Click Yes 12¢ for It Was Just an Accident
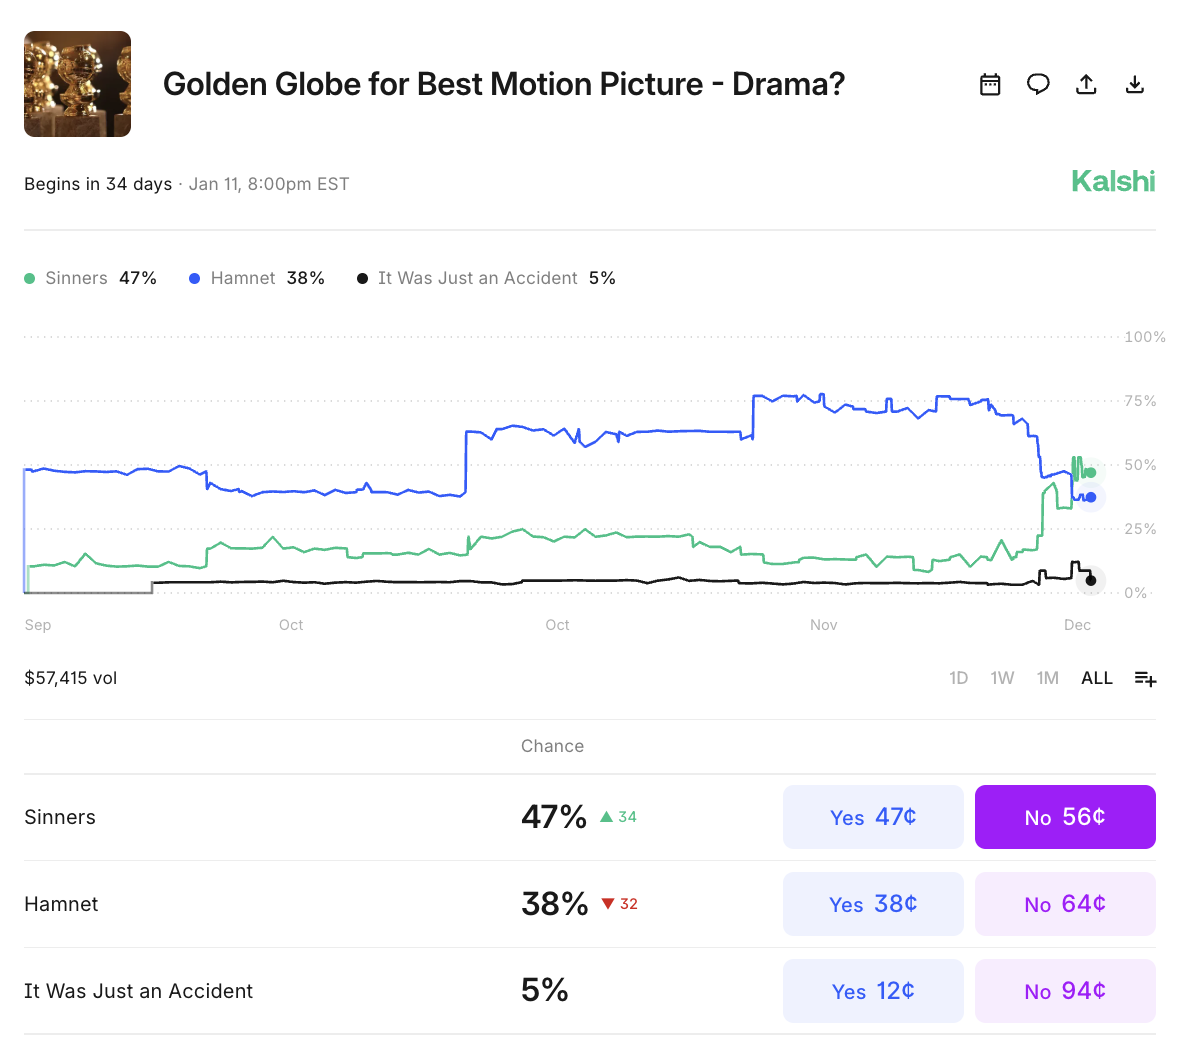1190x1040 pixels. pos(873,991)
